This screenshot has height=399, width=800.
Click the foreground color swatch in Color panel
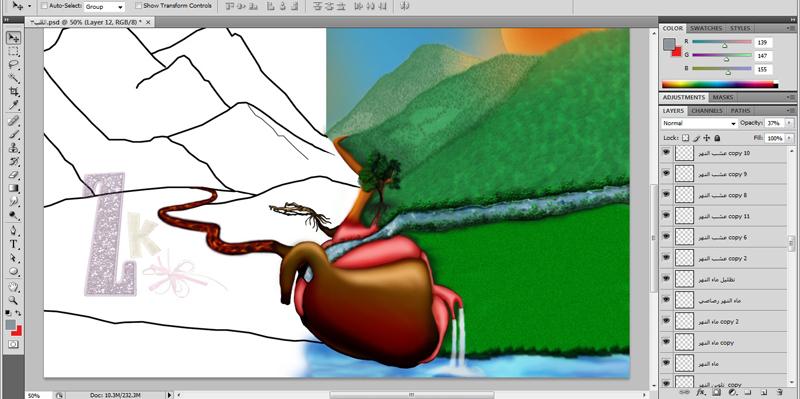(669, 44)
